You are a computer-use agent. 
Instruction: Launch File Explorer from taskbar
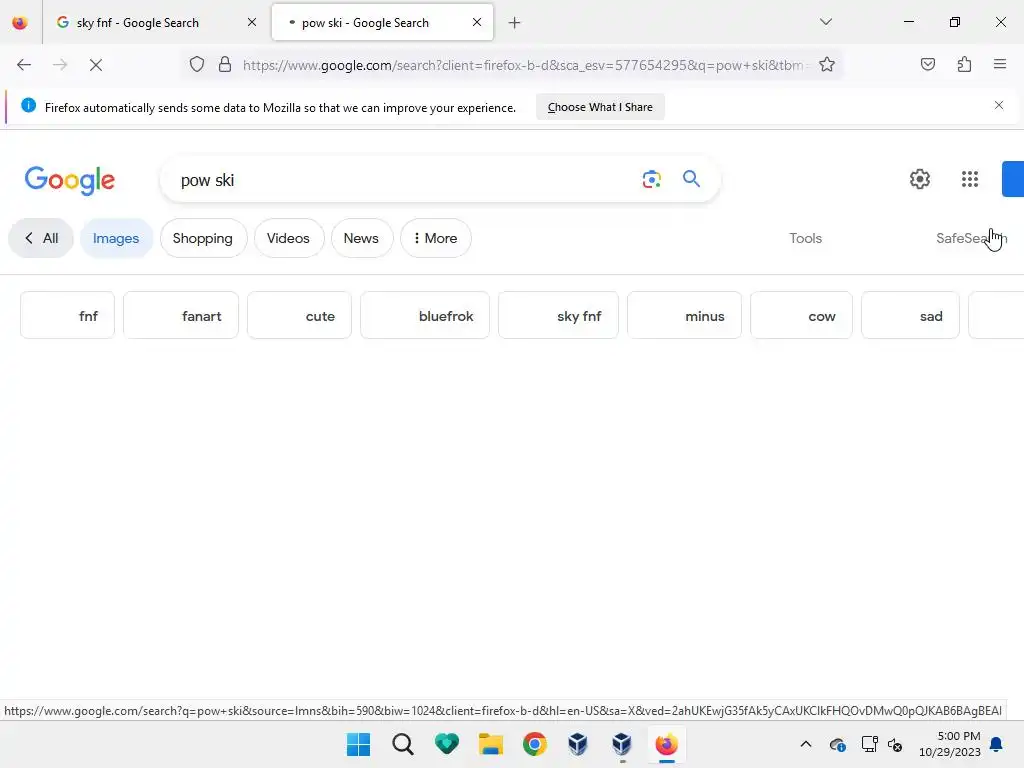pyautogui.click(x=490, y=744)
